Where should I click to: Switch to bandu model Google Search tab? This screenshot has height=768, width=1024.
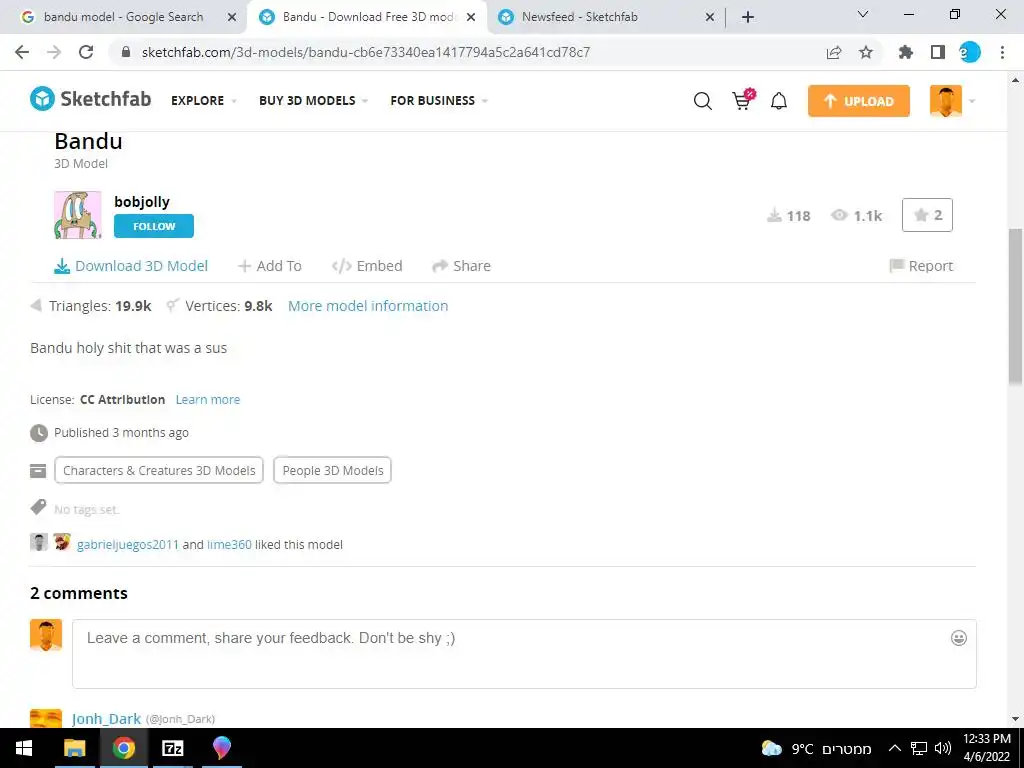tap(123, 17)
